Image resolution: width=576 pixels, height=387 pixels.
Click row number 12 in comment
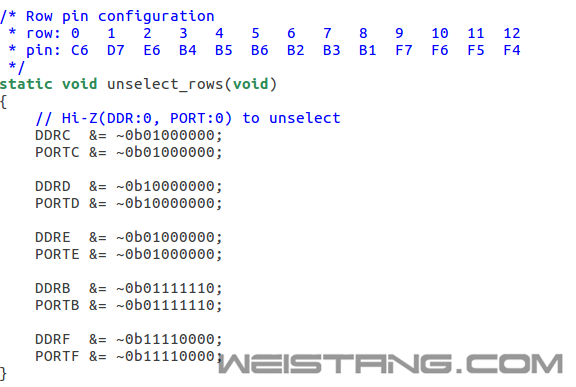point(512,33)
